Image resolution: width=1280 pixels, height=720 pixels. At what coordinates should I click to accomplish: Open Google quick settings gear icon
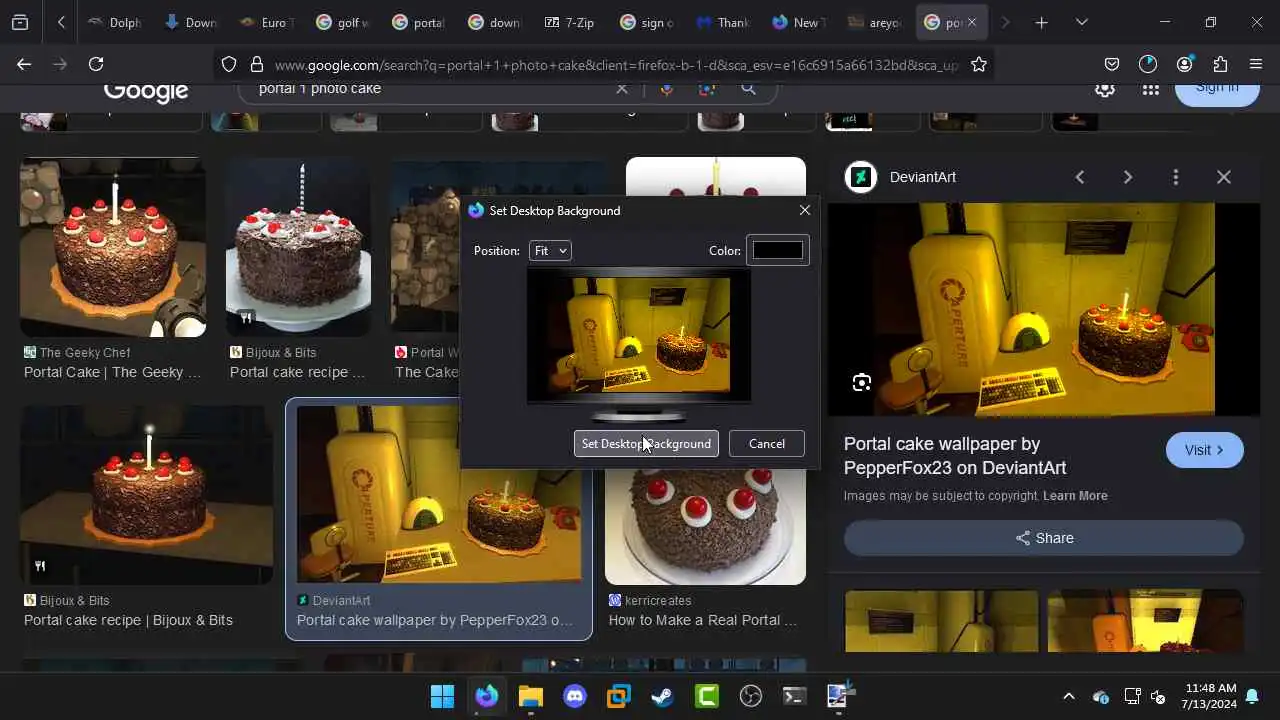click(x=1105, y=89)
